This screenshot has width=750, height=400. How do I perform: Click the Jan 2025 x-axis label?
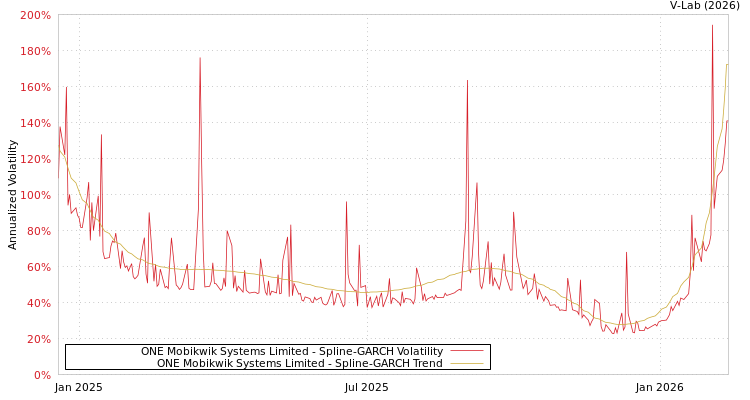coord(79,388)
